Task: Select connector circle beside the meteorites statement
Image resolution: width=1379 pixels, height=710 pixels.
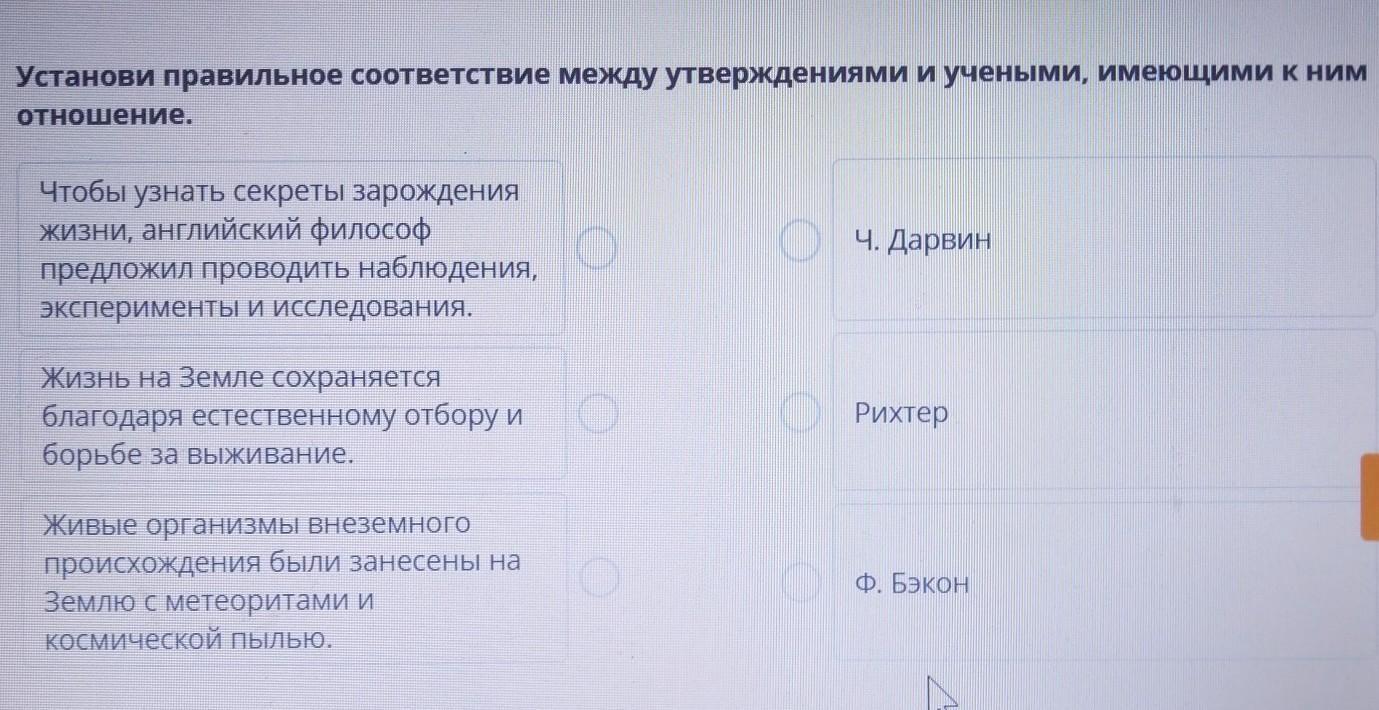Action: [600, 579]
